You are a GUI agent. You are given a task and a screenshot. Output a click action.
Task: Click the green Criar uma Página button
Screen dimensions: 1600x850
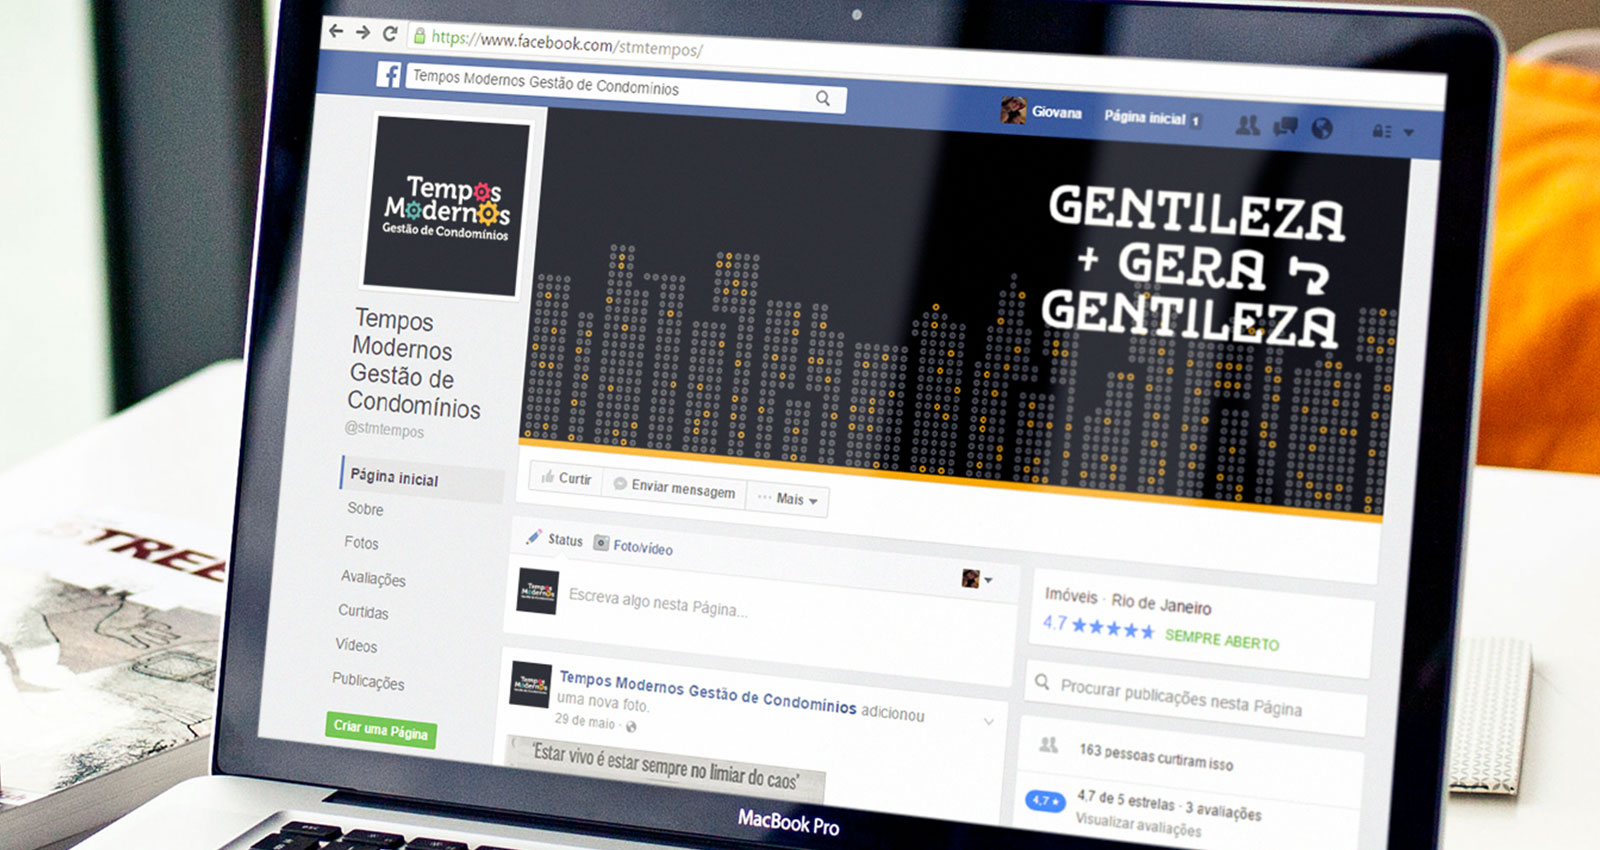381,730
